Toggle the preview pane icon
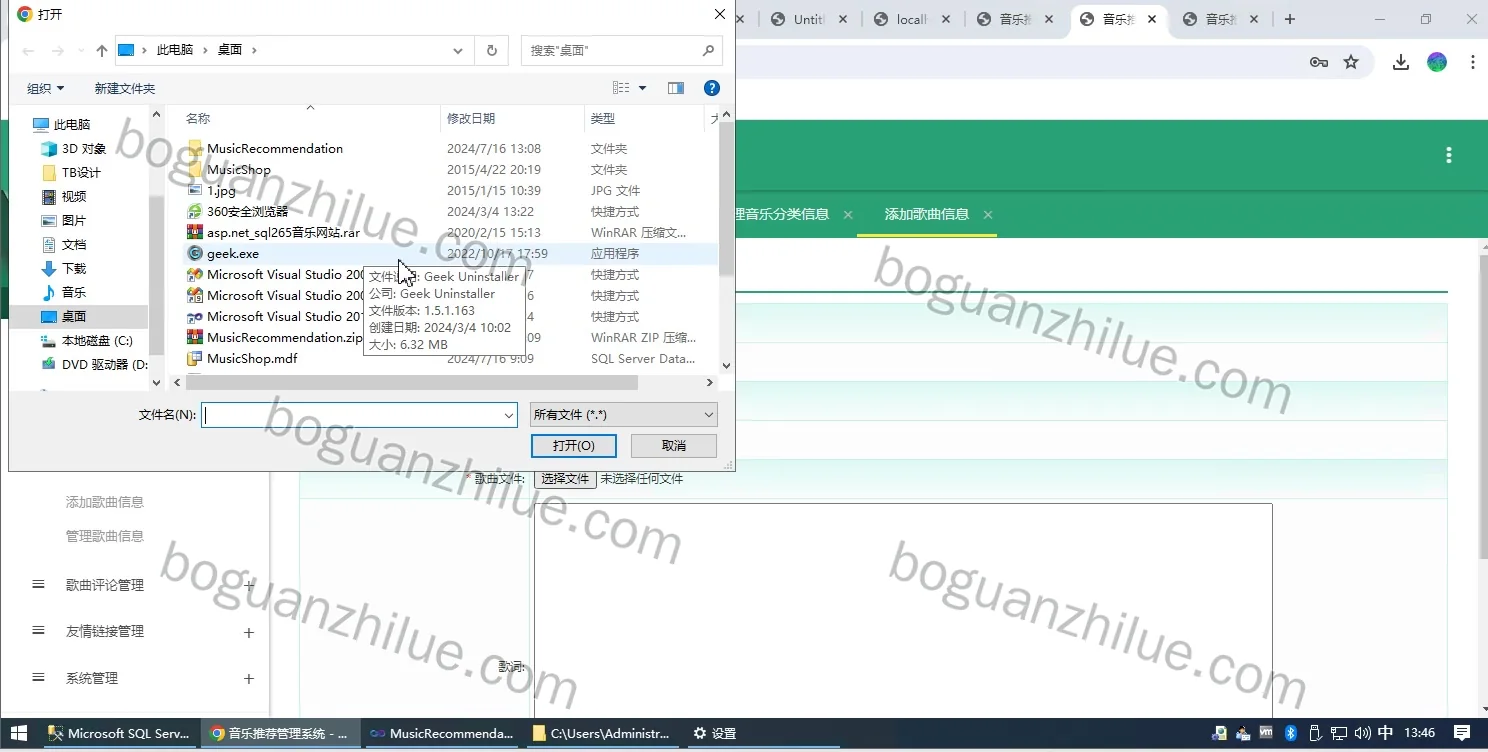The height and width of the screenshot is (752, 1488). click(x=676, y=88)
